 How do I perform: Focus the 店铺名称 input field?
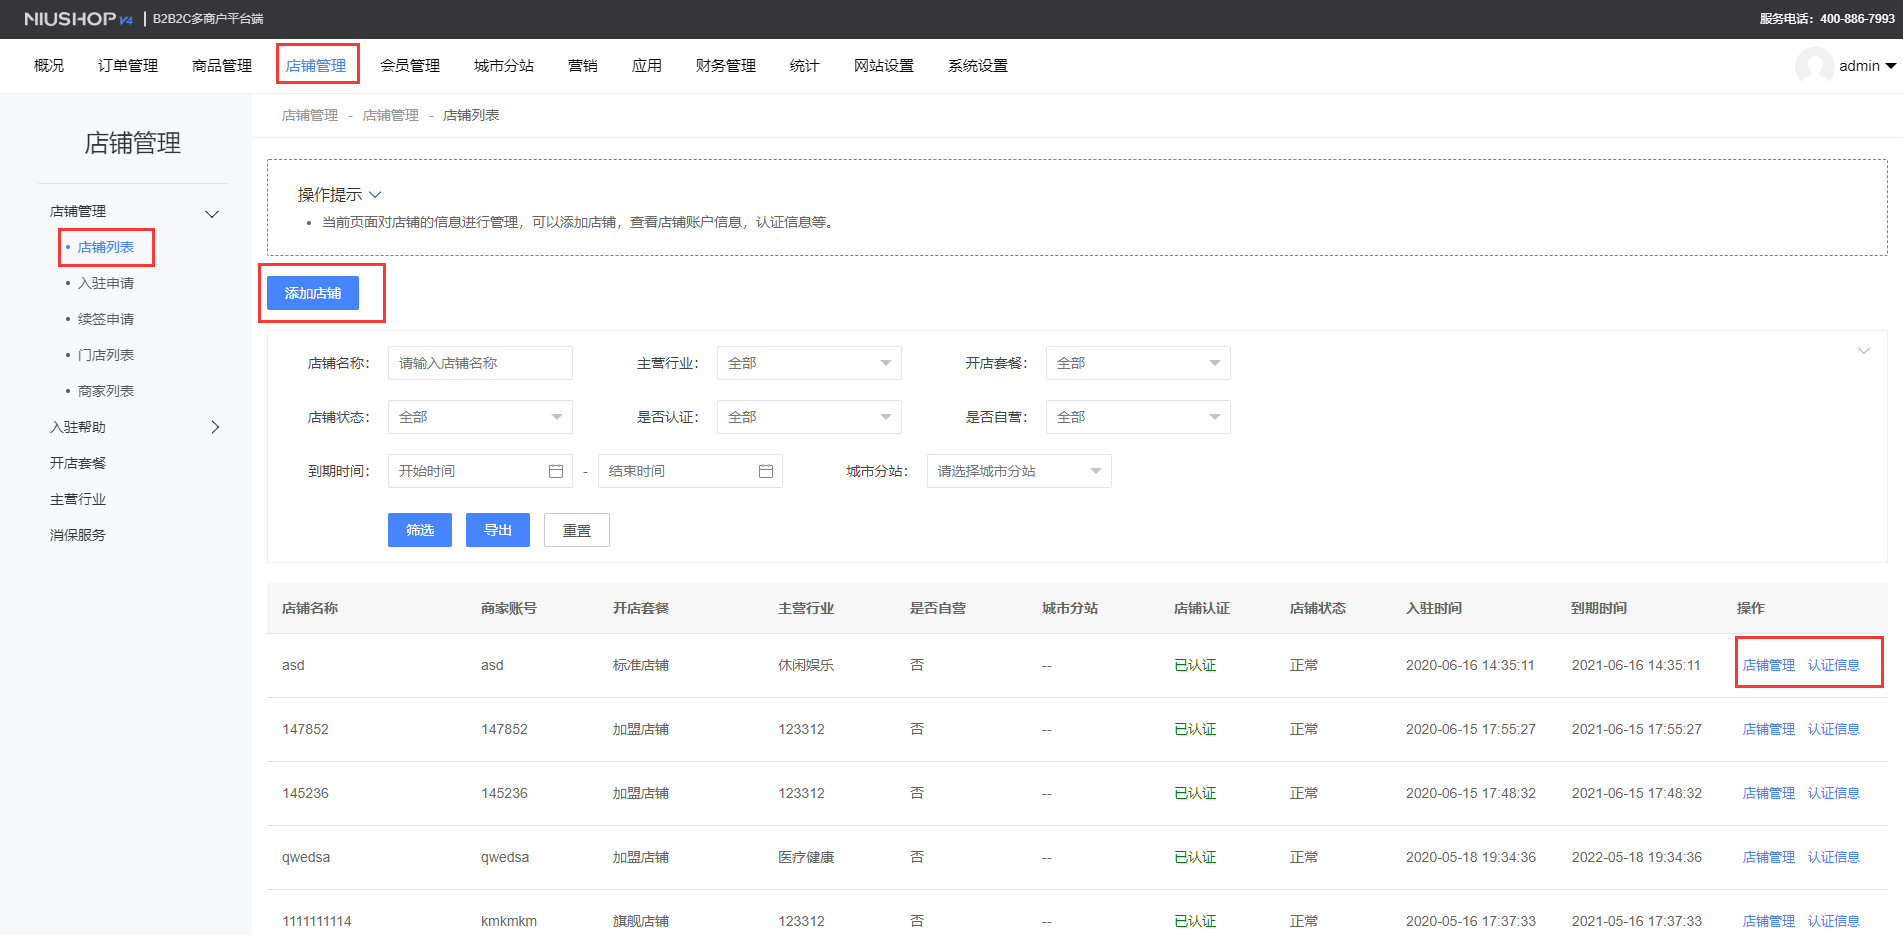click(480, 363)
